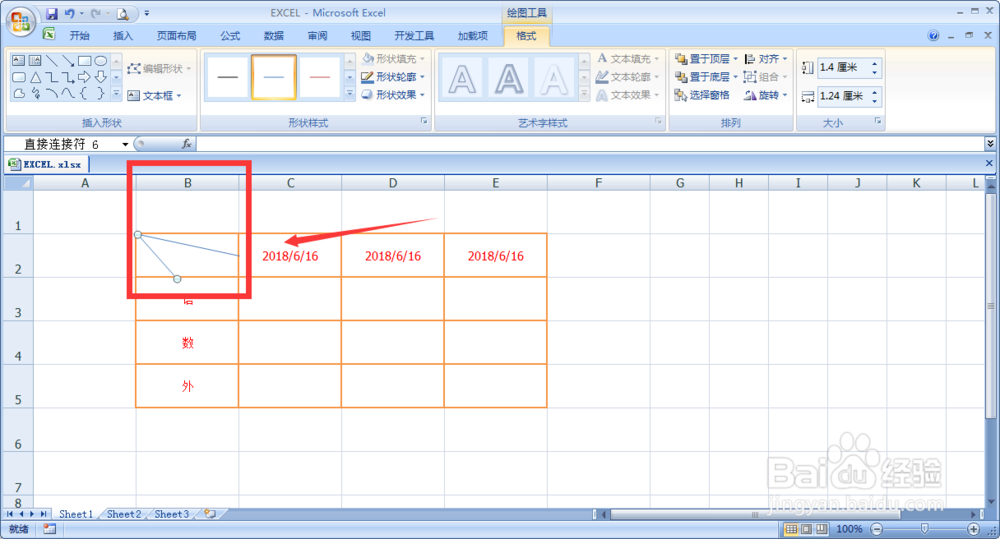Expand the shape gallery more button
This screenshot has height=539, width=1000.
(116, 94)
